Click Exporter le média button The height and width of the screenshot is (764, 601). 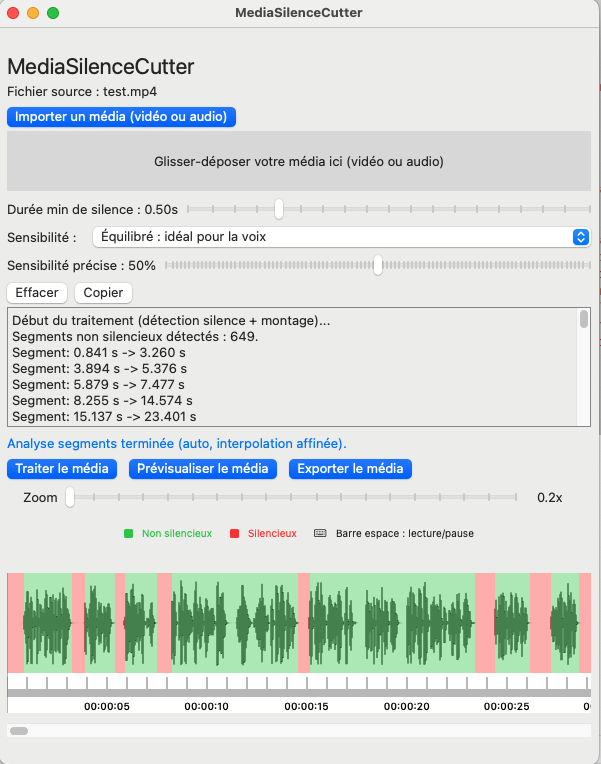point(350,469)
